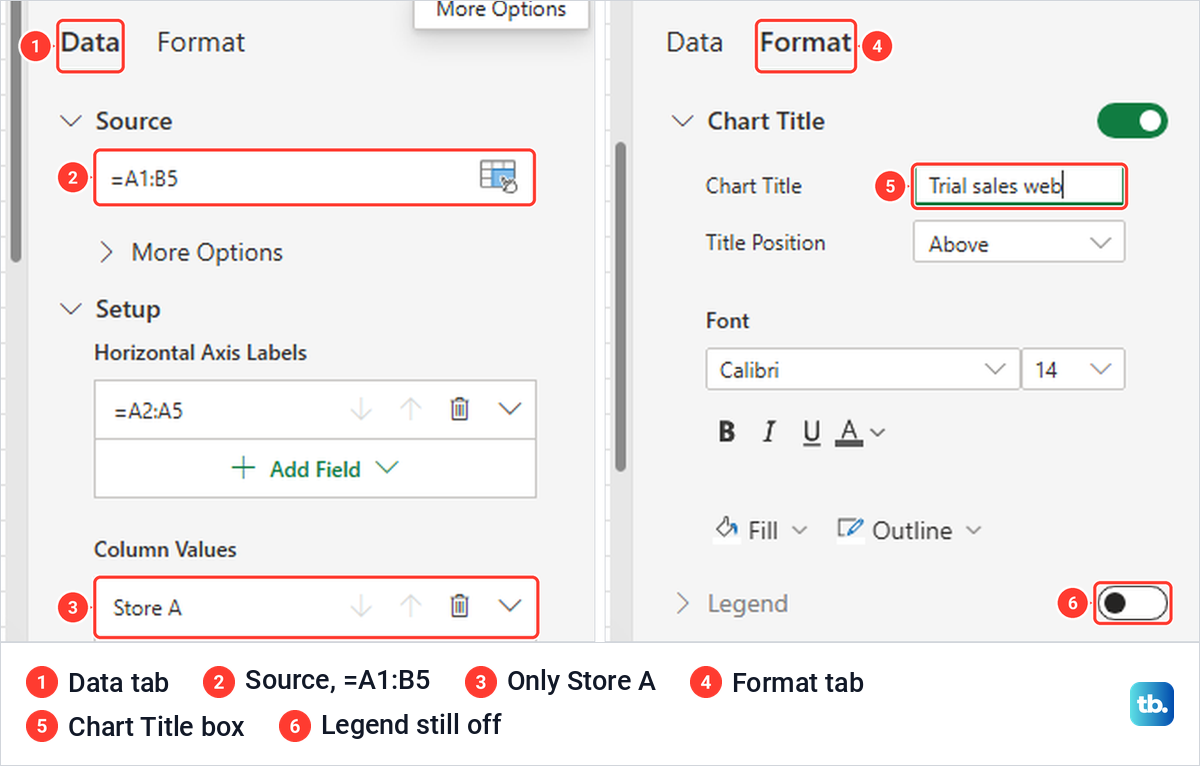Viewport: 1200px width, 766px height.
Task: Switch to Data tab in left pane
Action: 90,42
